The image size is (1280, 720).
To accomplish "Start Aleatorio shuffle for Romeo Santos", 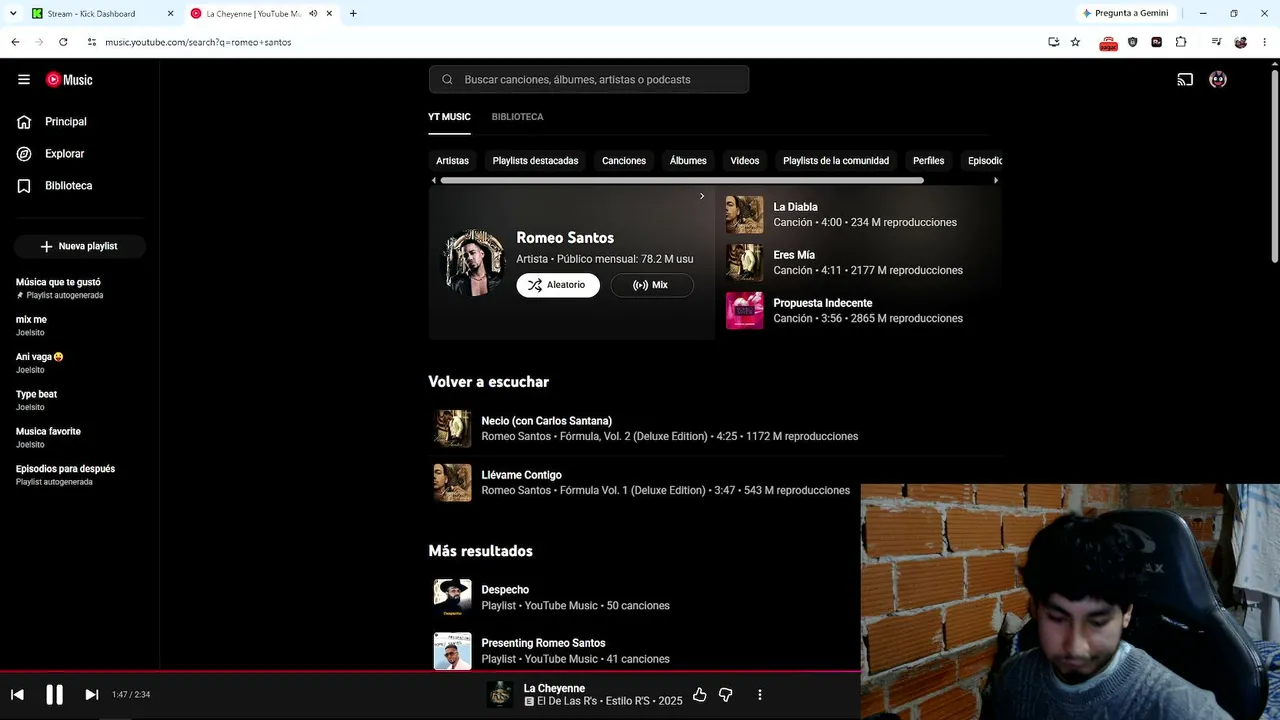I will [558, 285].
